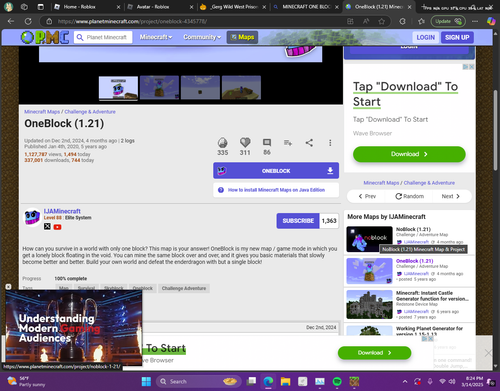Image resolution: width=500 pixels, height=391 pixels.
Task: Click the LOGIN button
Action: pyautogui.click(x=425, y=37)
